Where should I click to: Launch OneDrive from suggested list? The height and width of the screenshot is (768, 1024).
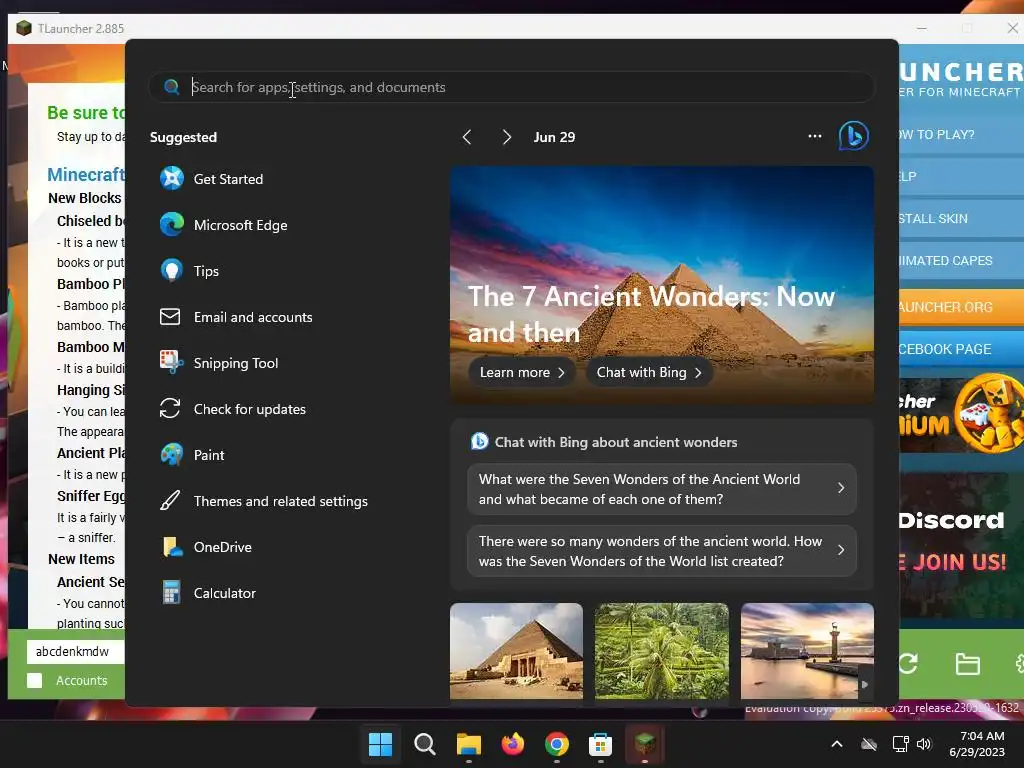click(x=206, y=547)
